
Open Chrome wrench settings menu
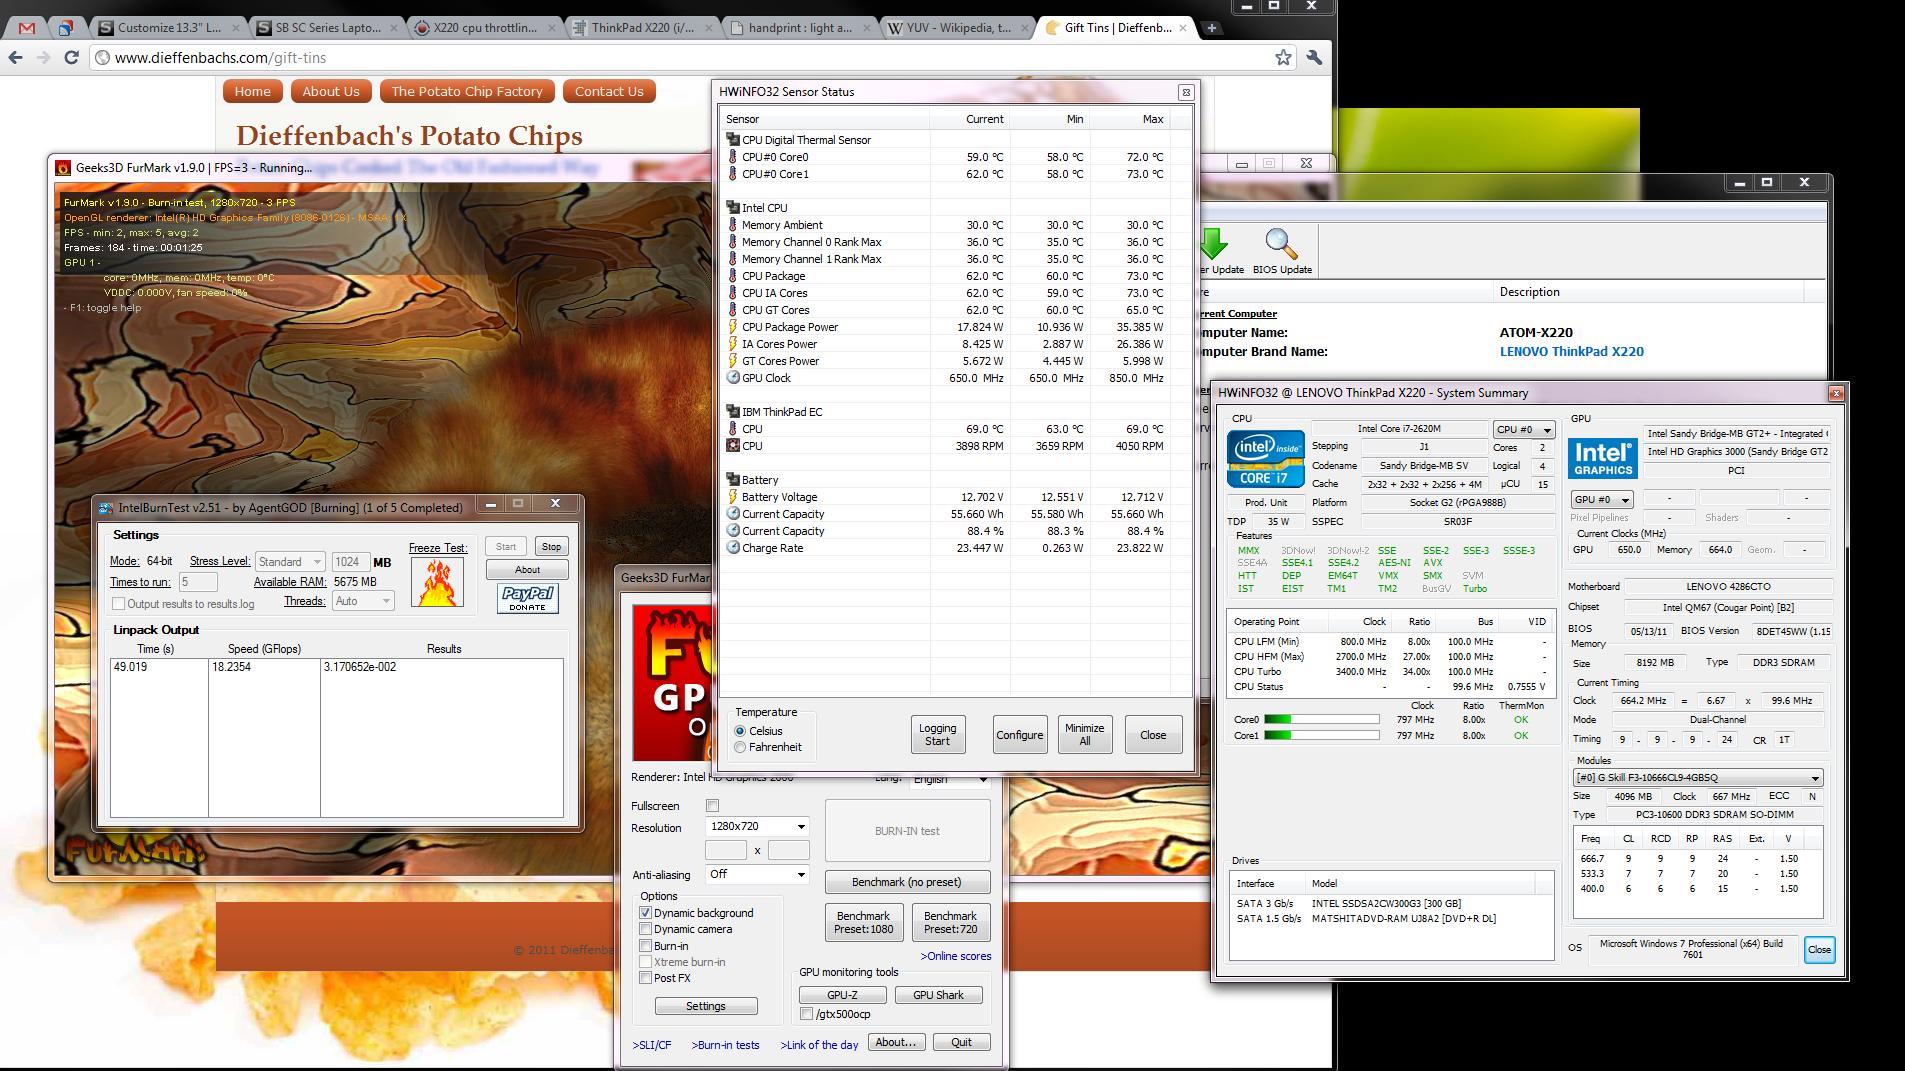tap(1315, 58)
